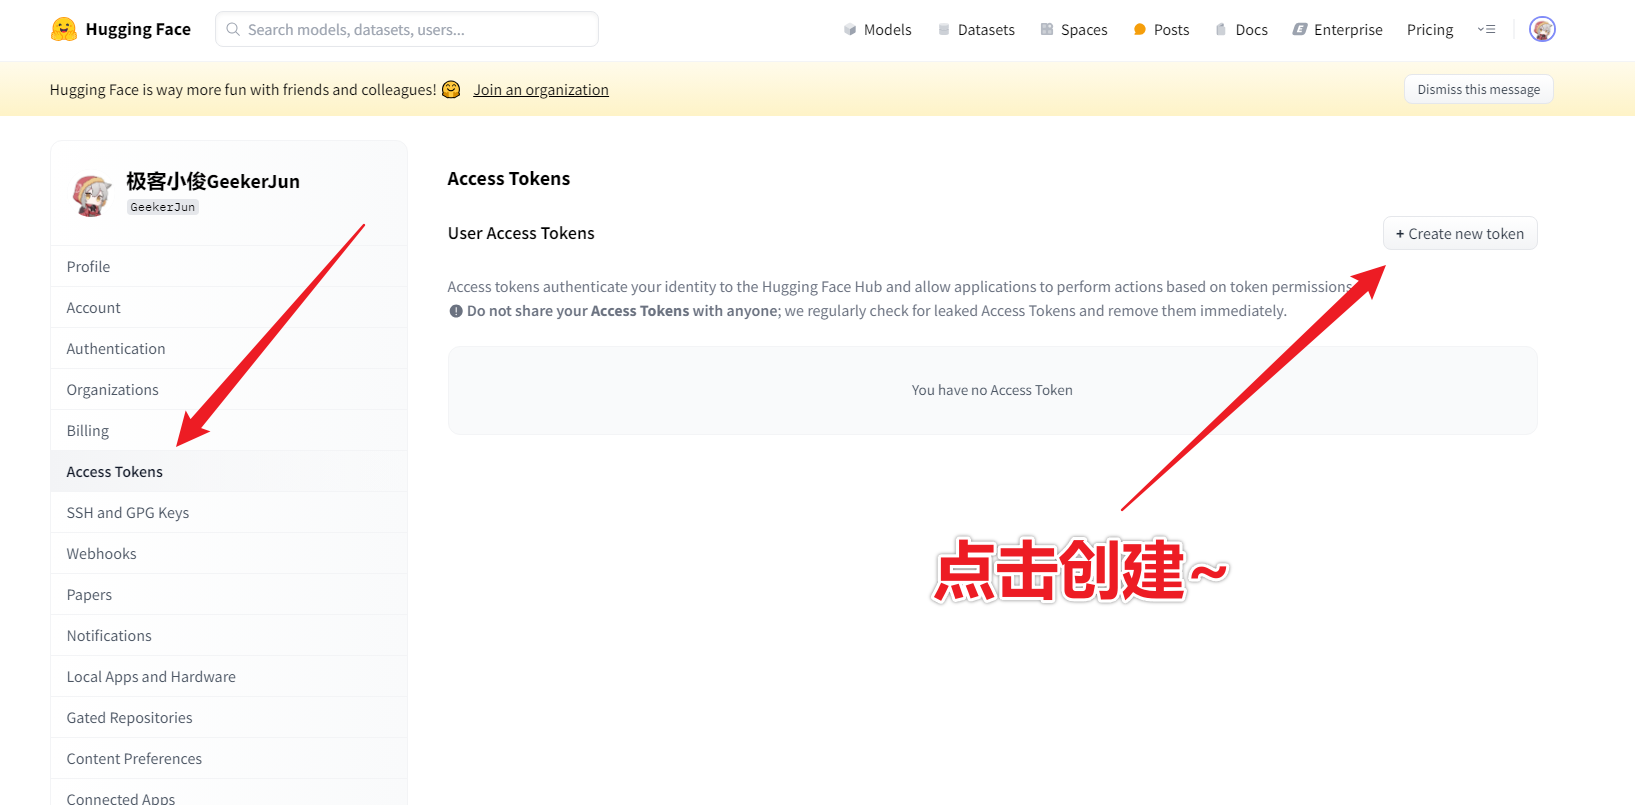Click the Enterprise icon in the navigation bar
Image resolution: width=1635 pixels, height=805 pixels.
[x=1300, y=29]
